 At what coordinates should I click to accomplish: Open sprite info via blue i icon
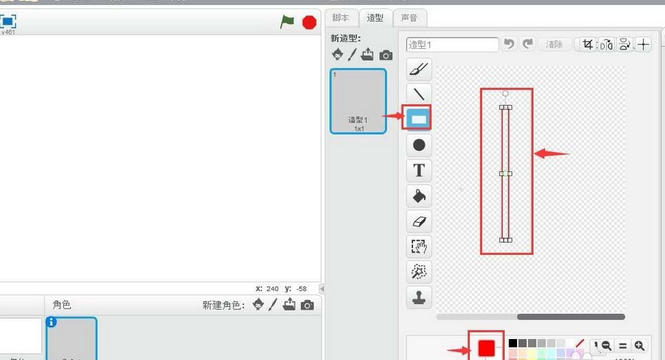[51, 322]
